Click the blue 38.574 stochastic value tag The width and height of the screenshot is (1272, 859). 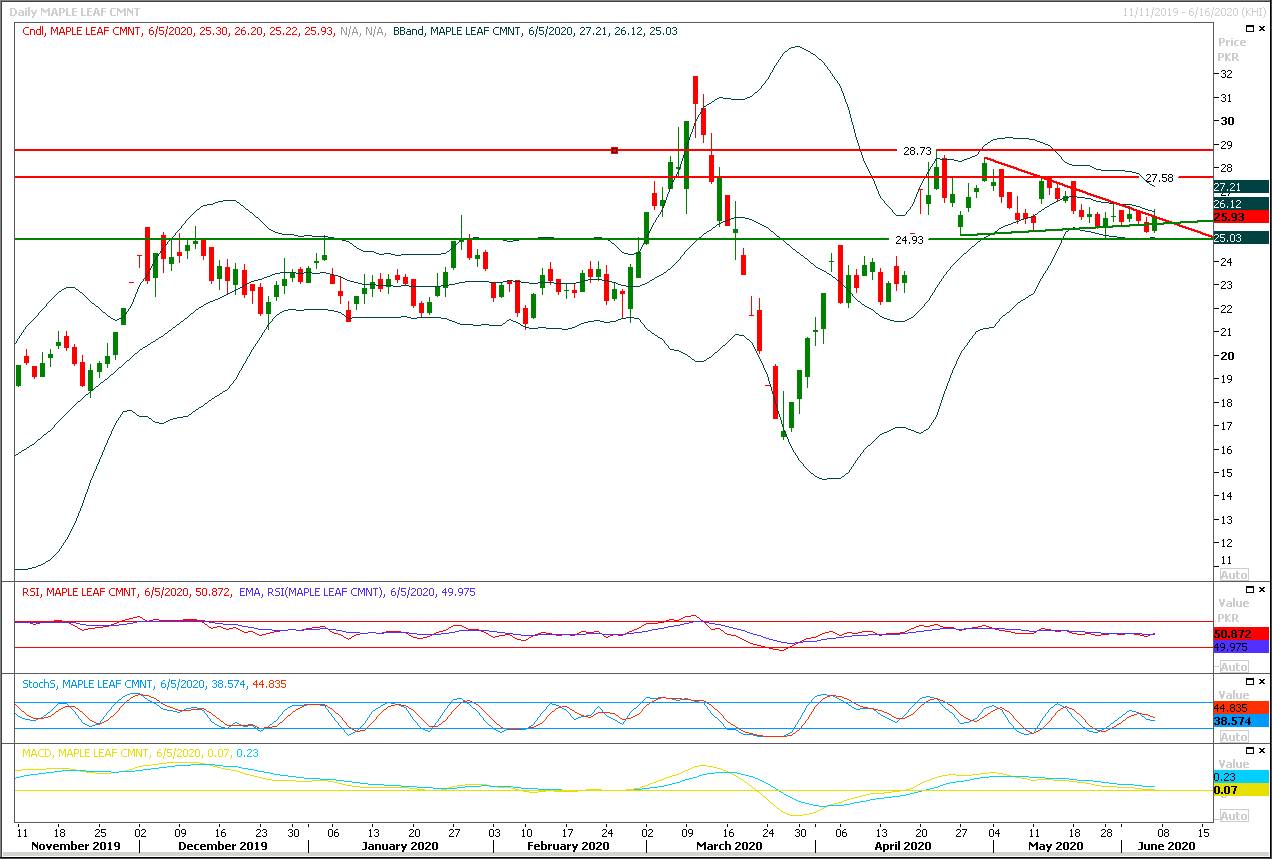1241,721
